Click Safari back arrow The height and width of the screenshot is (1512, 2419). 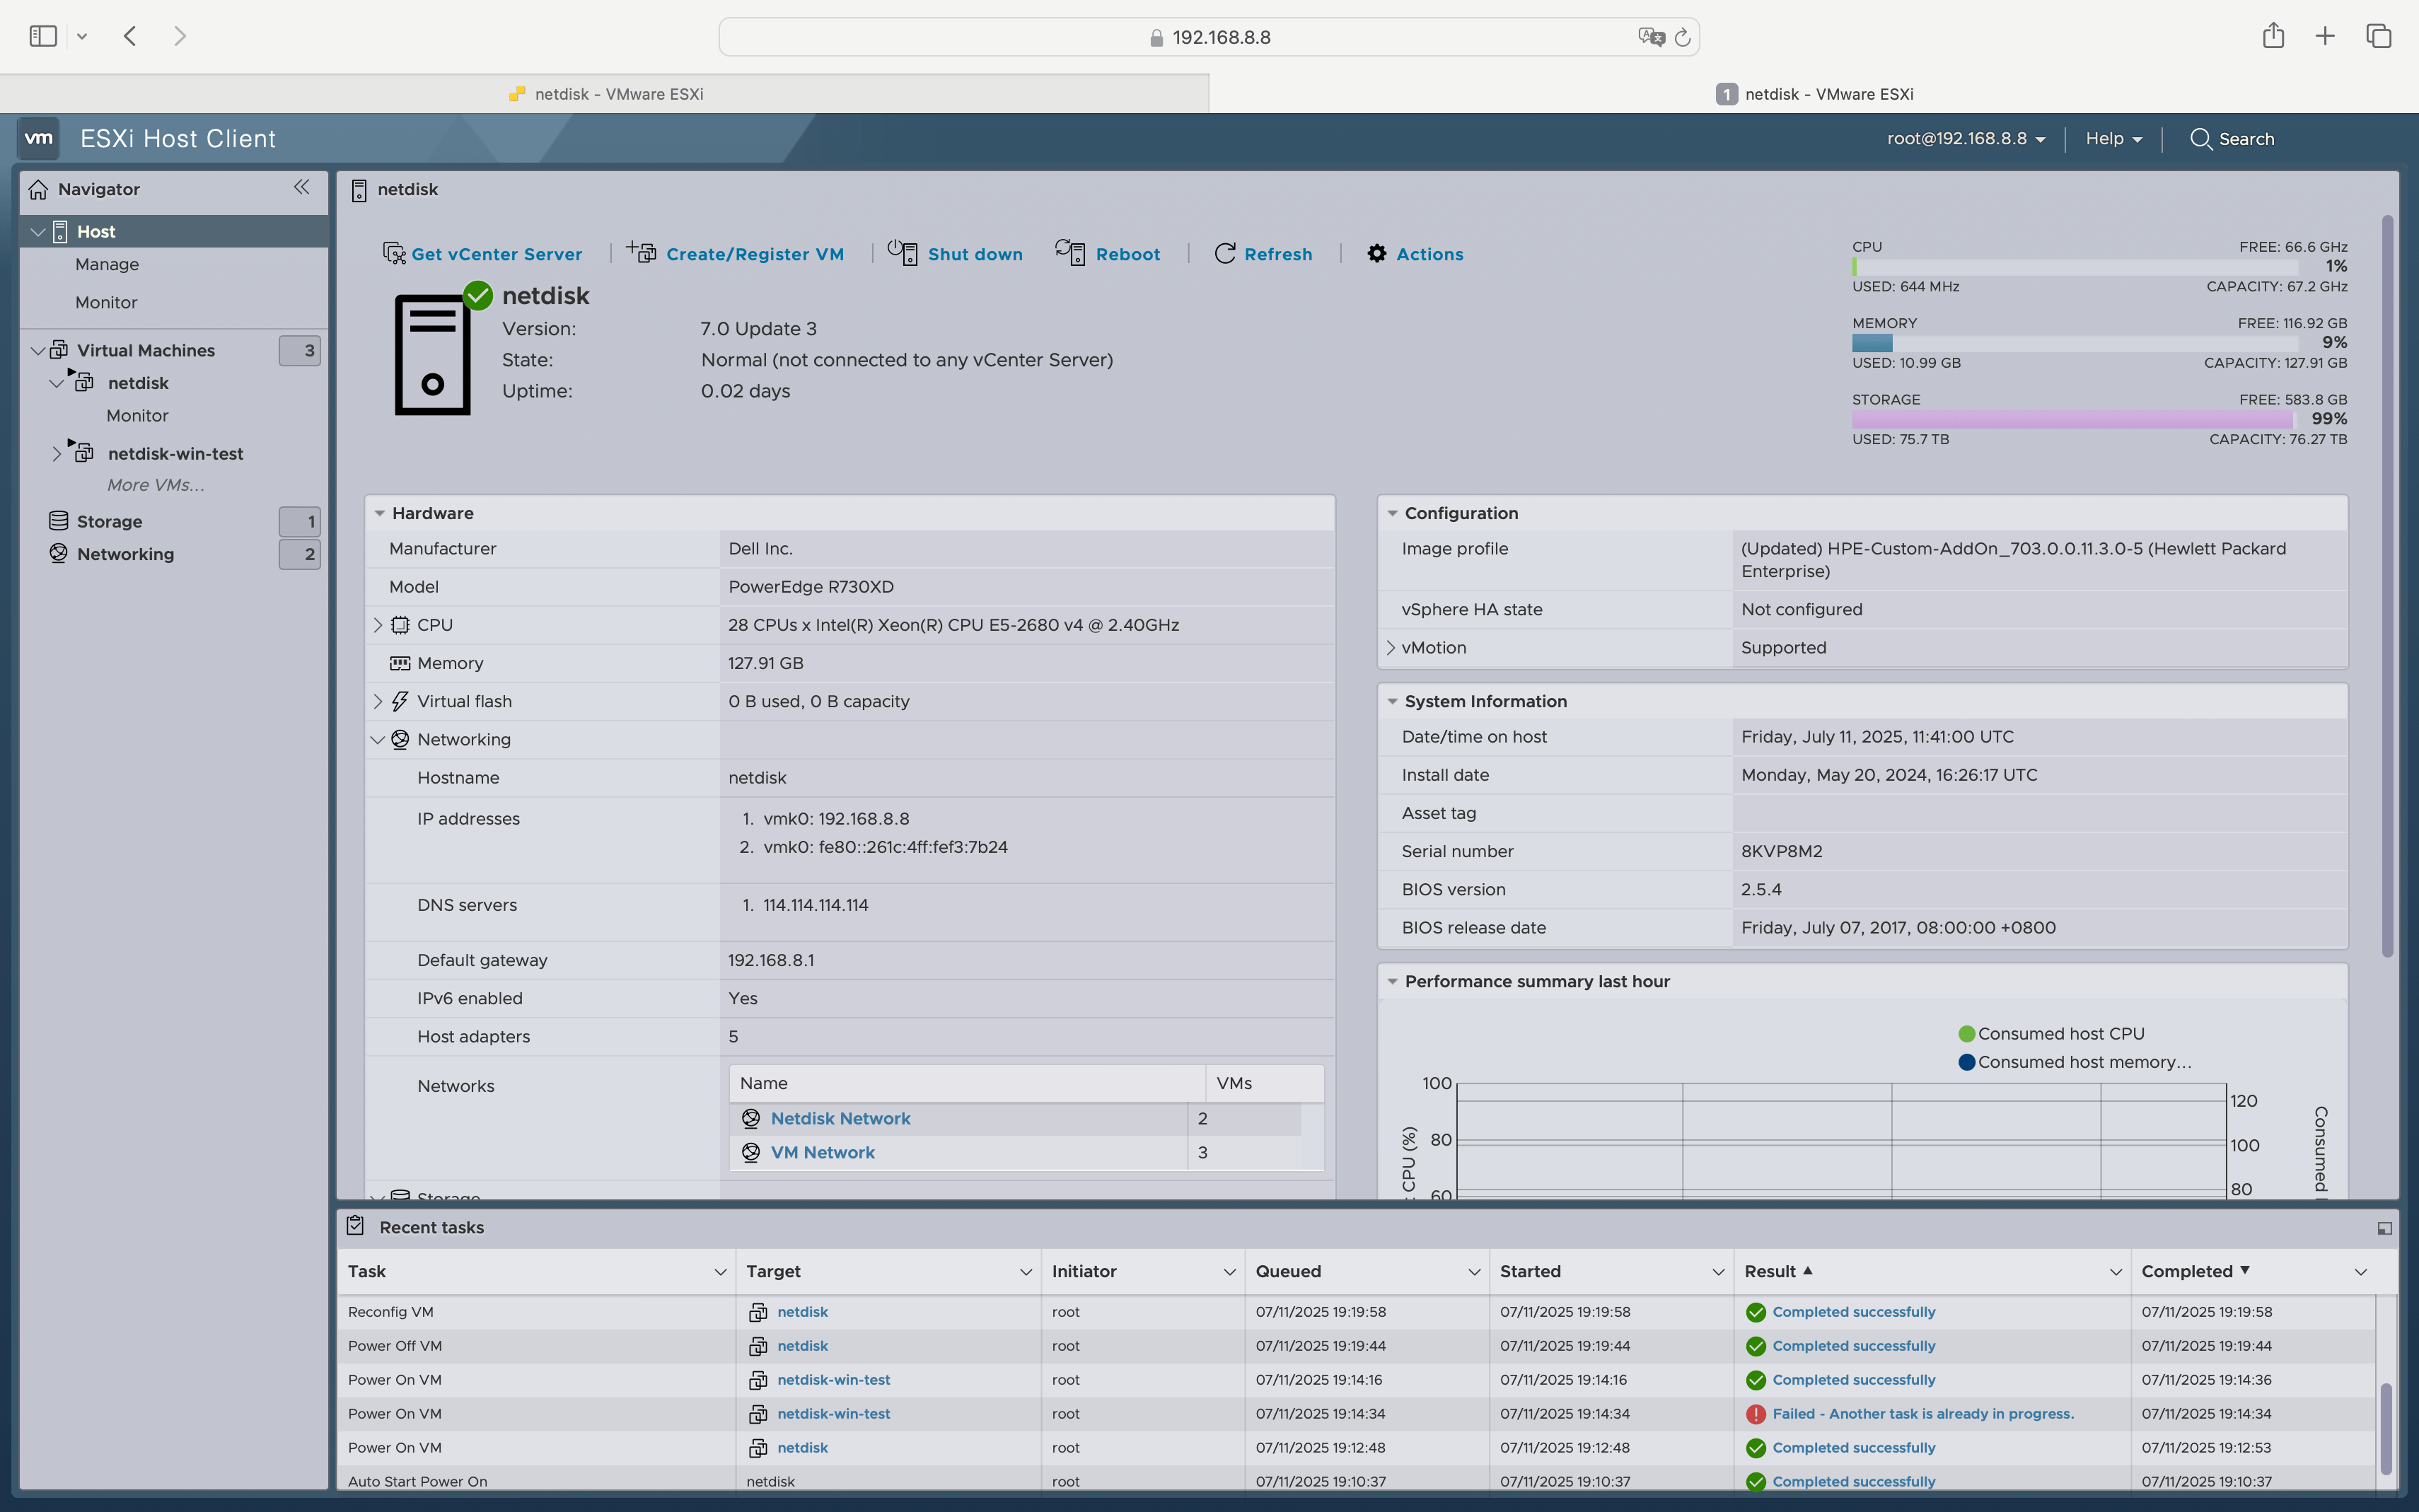(x=130, y=36)
